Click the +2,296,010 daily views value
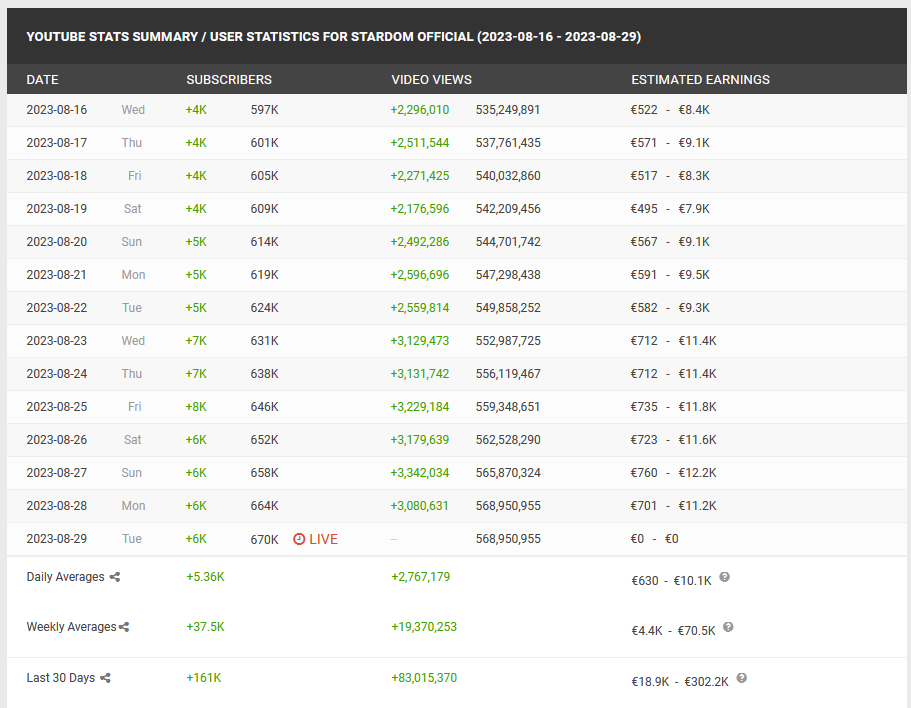Image resolution: width=911 pixels, height=708 pixels. tap(419, 110)
